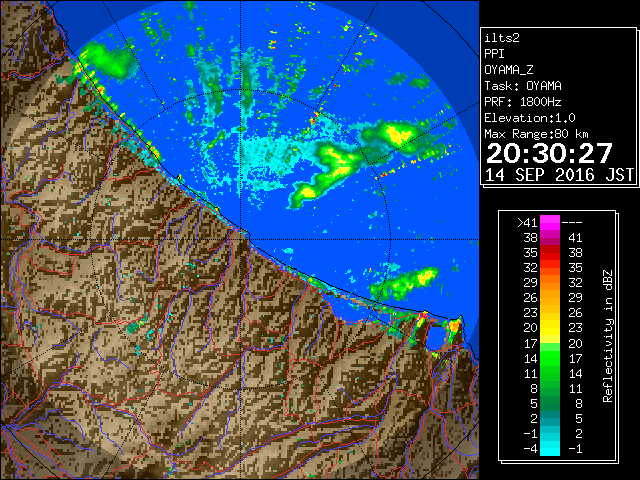Click the small blue lake near the eastern cape

(x=436, y=337)
